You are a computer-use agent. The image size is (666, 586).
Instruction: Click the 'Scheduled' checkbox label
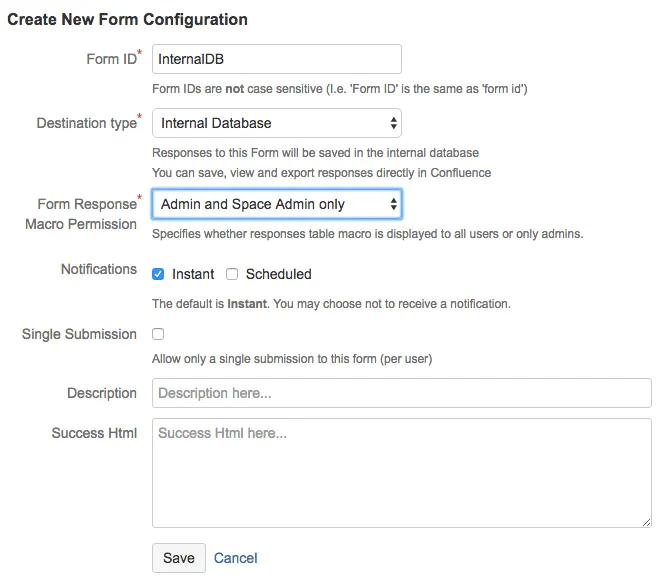click(279, 274)
